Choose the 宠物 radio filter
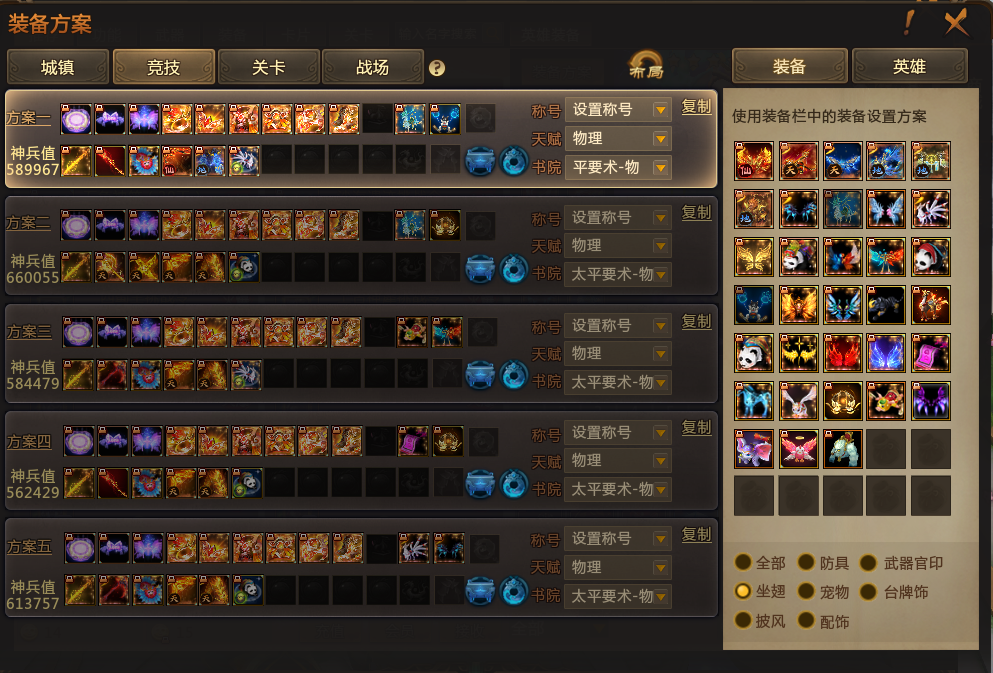 point(823,591)
